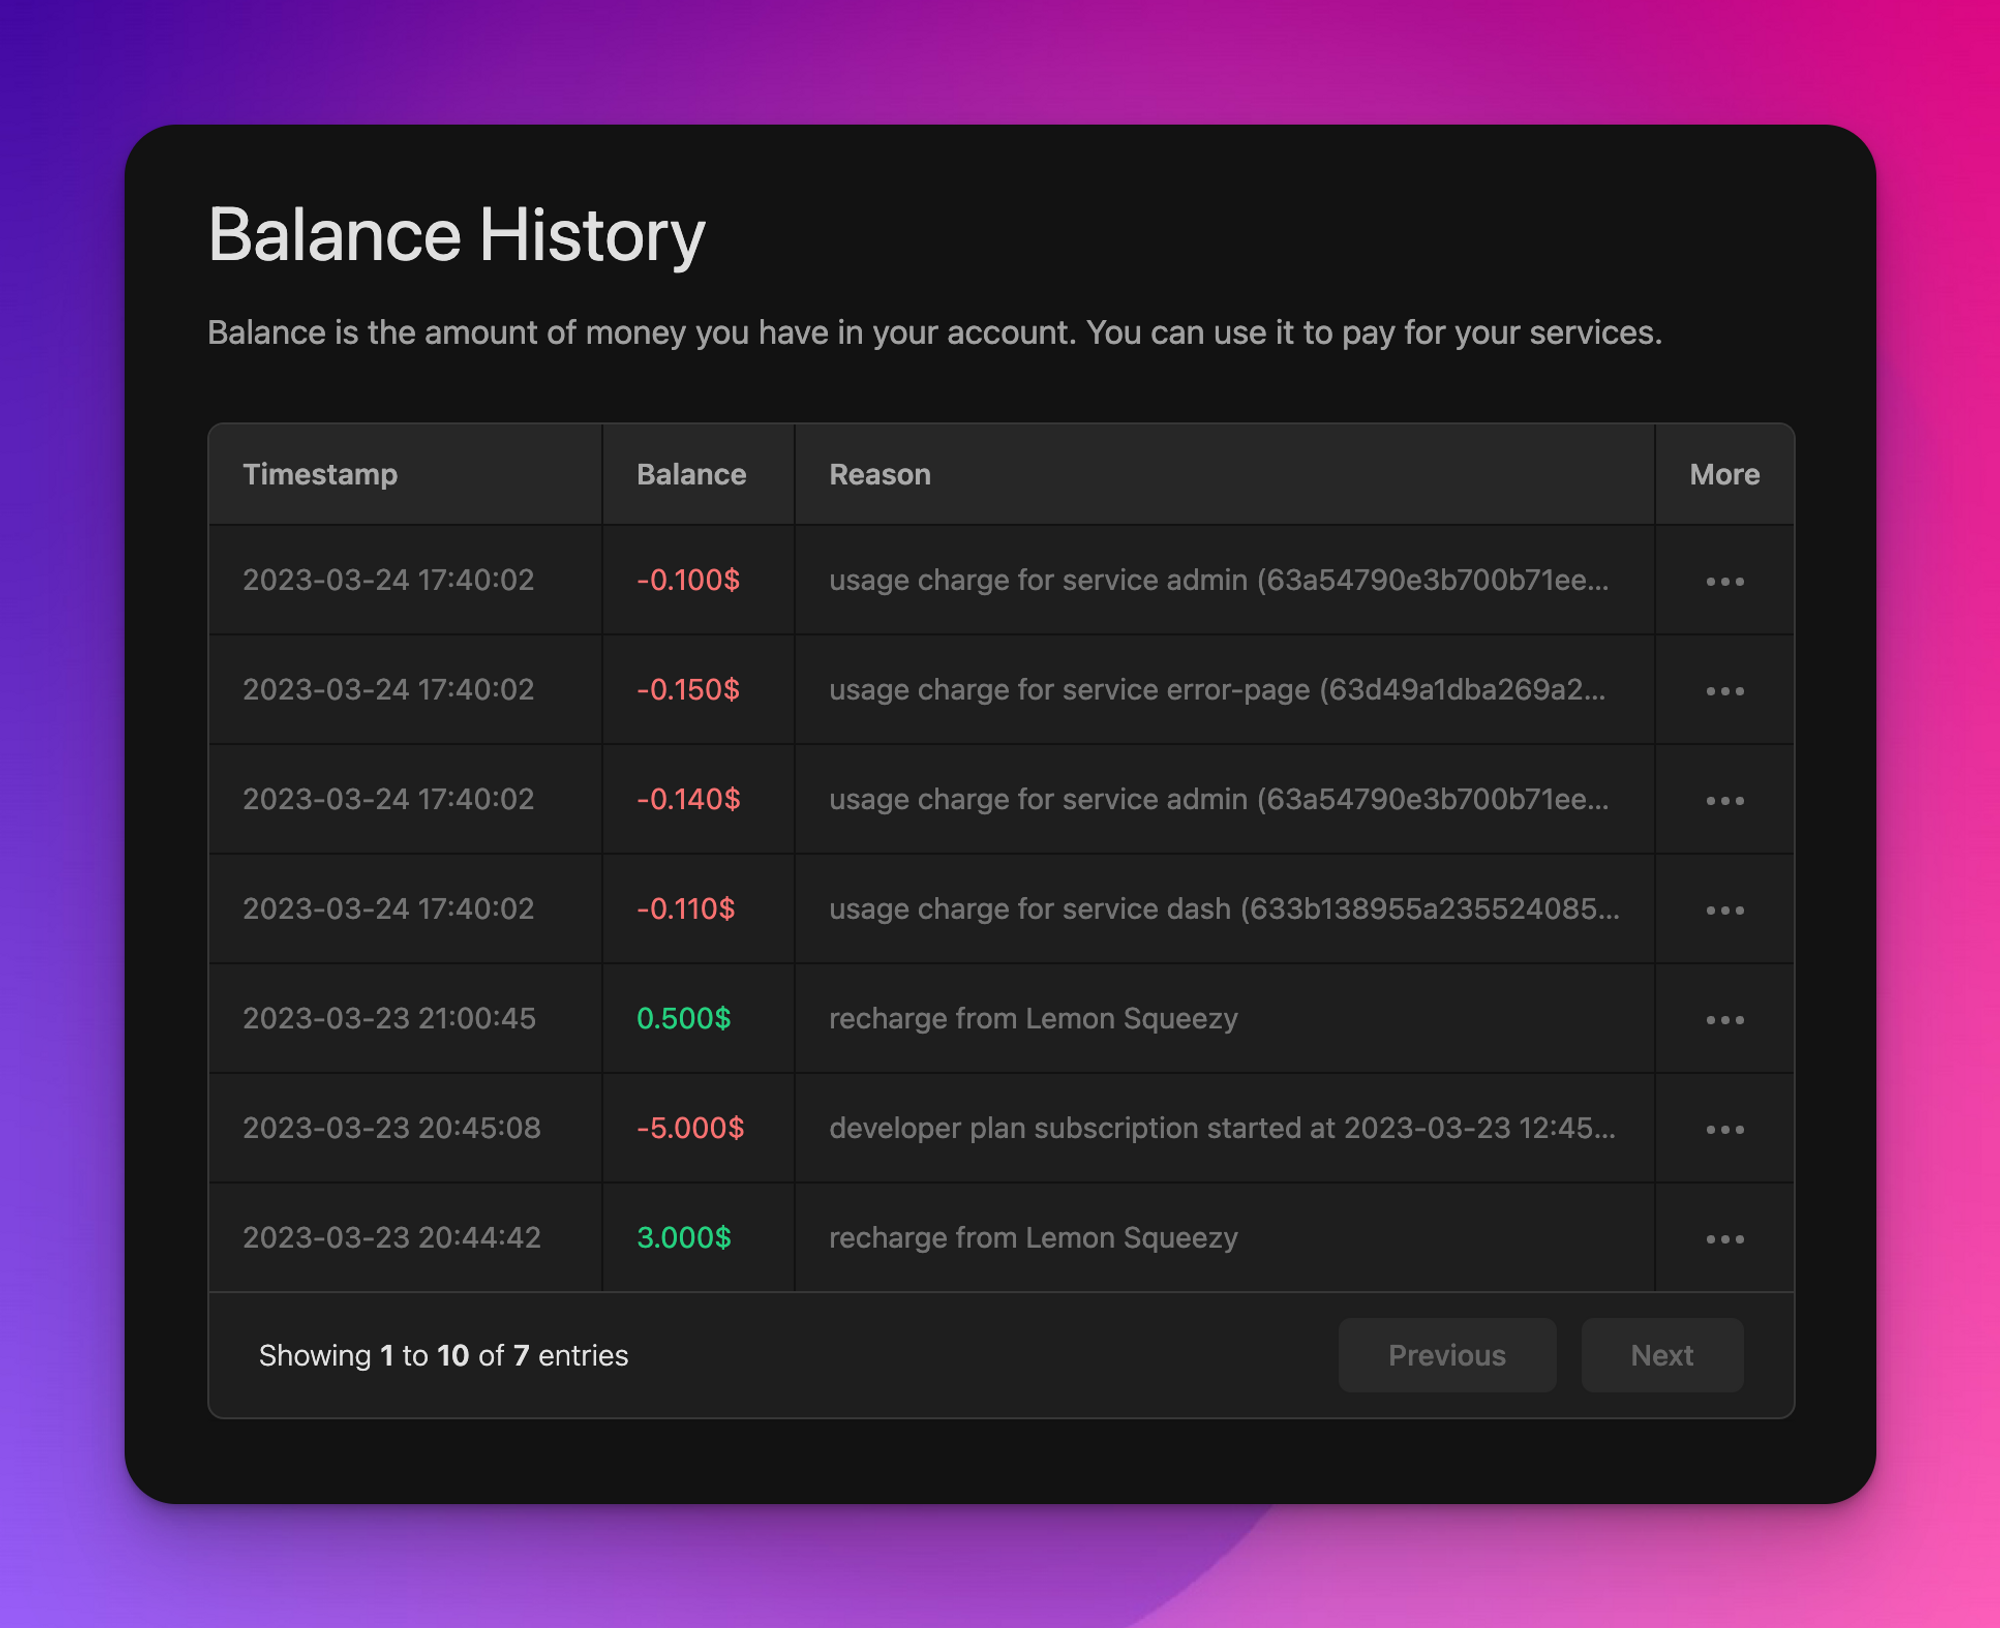Select the -5.000$ balance amount
The width and height of the screenshot is (2000, 1628).
[690, 1128]
